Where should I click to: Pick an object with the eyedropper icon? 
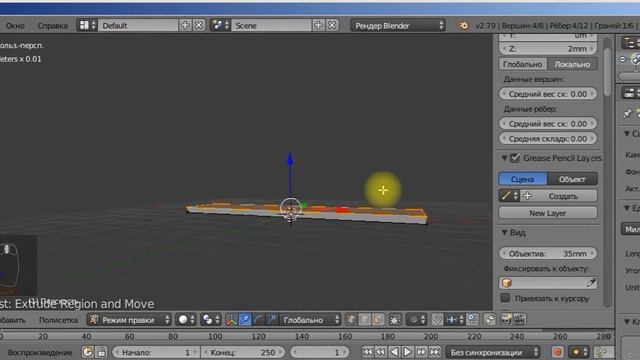(x=591, y=282)
